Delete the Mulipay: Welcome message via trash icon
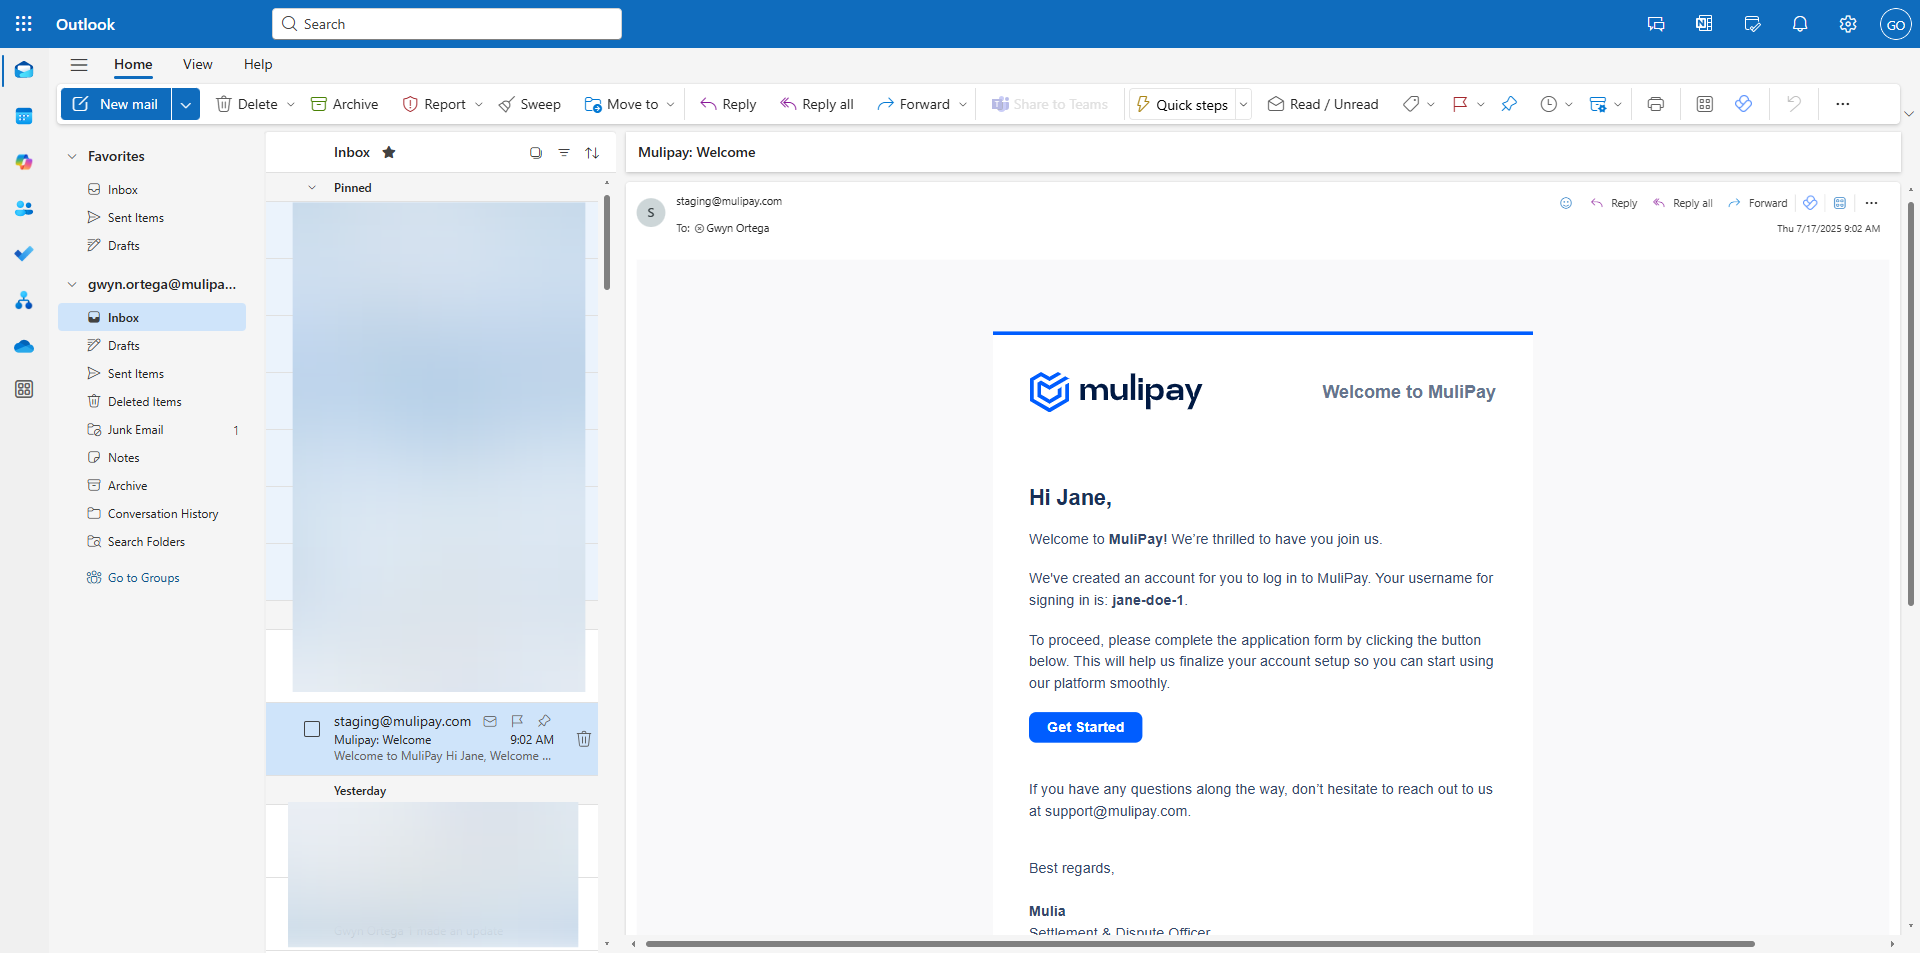The height and width of the screenshot is (953, 1920). click(584, 739)
